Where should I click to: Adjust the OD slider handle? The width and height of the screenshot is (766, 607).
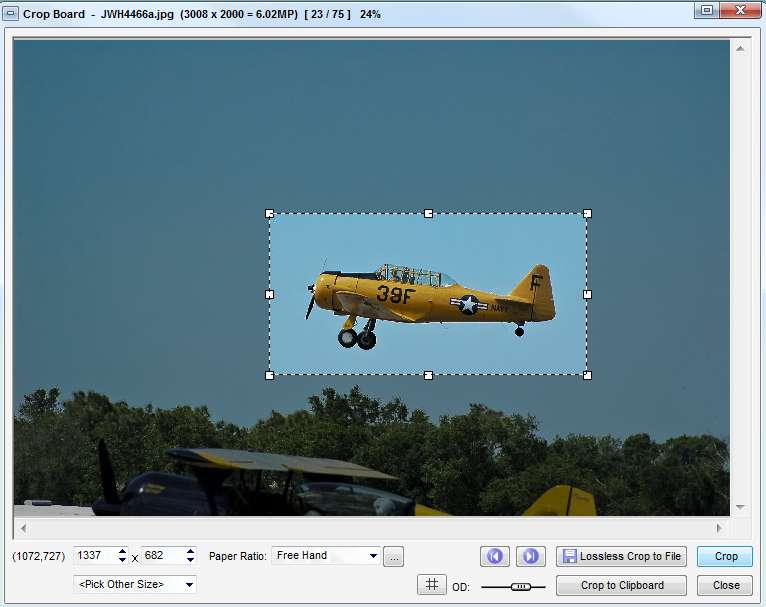521,586
